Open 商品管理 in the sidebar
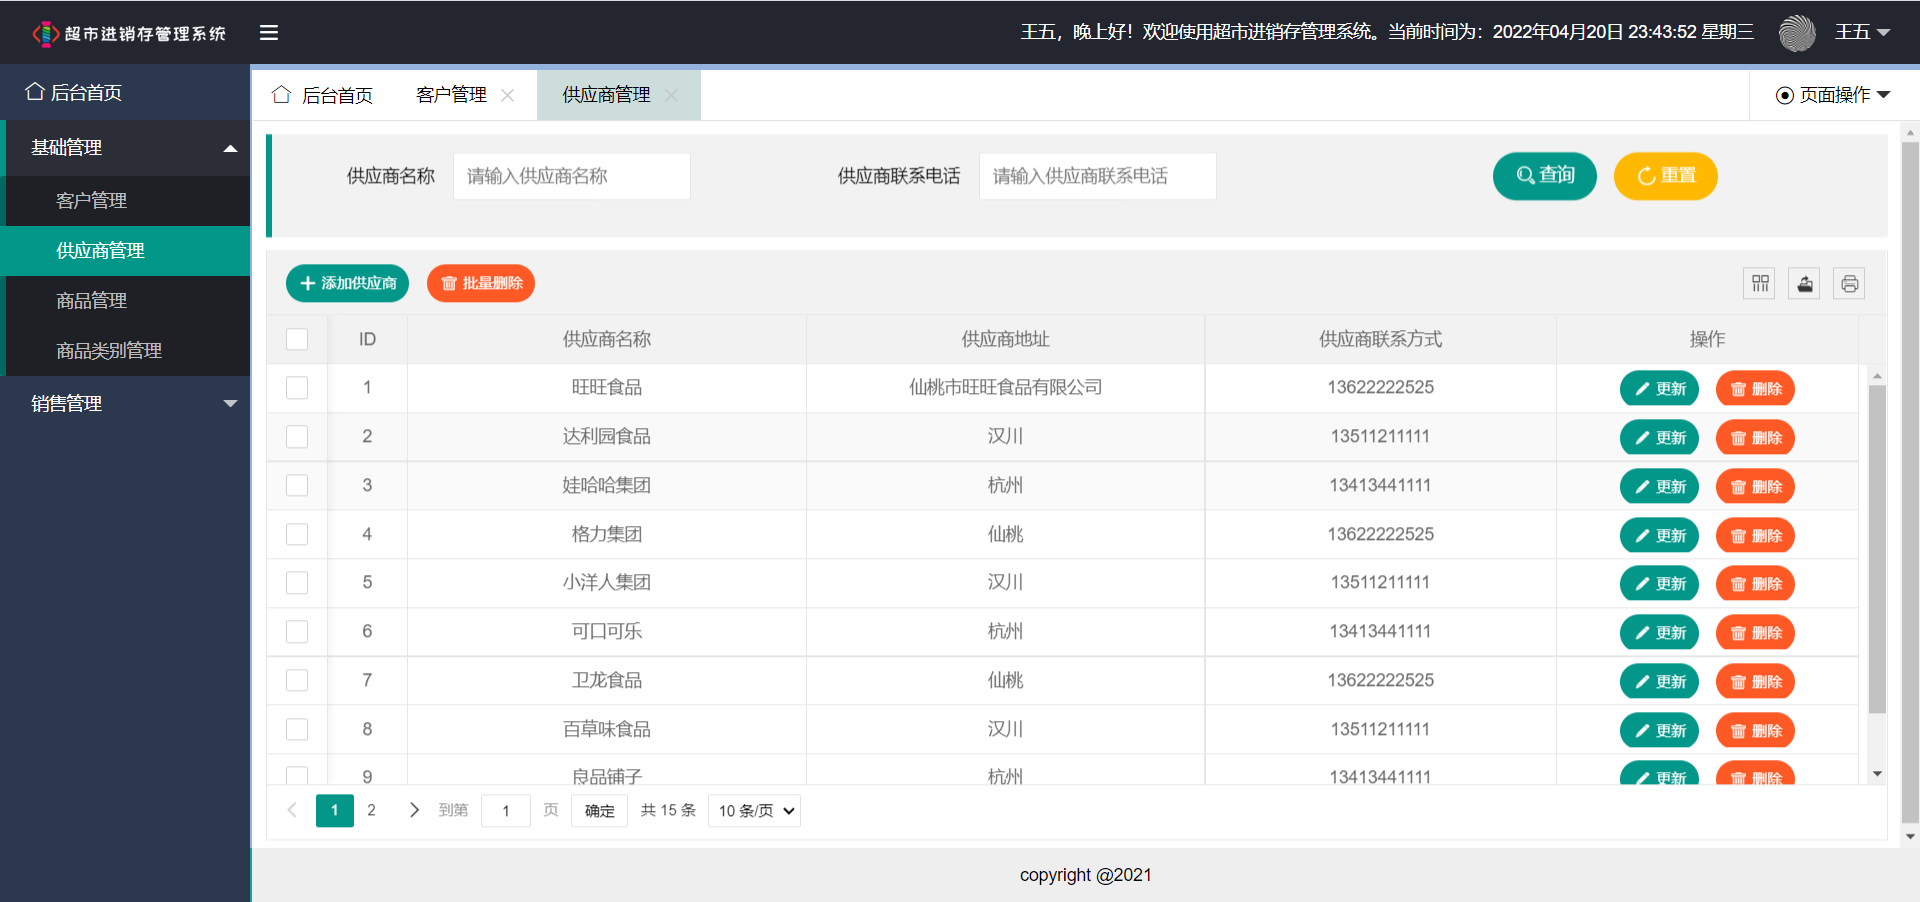Screen dimensions: 1920x902 click(x=127, y=301)
